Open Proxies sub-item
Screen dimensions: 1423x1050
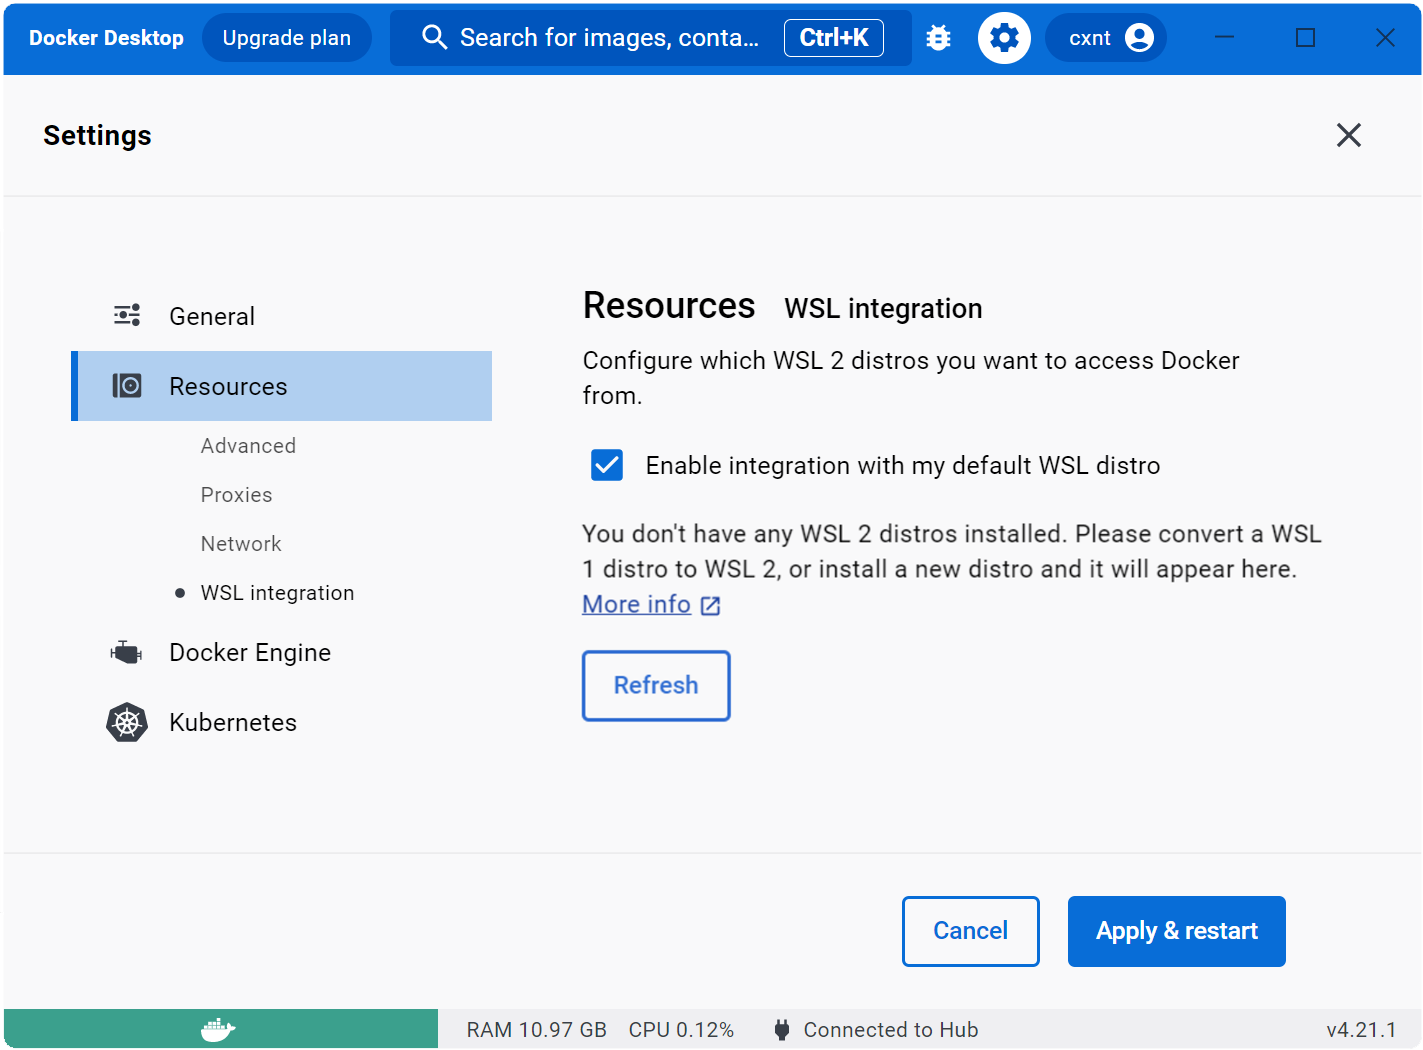[x=236, y=495]
